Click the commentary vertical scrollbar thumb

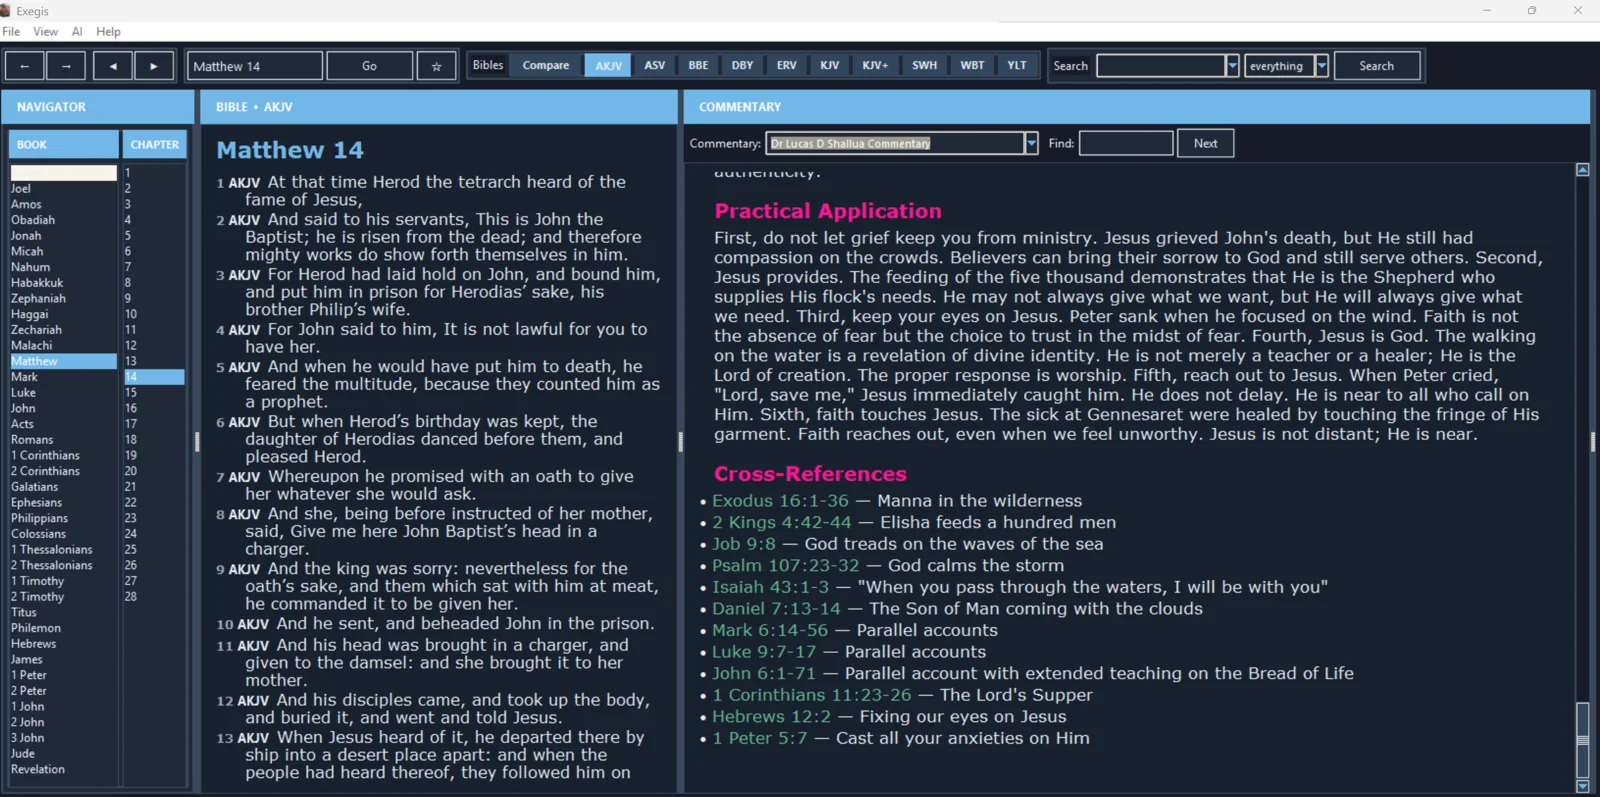click(1582, 739)
